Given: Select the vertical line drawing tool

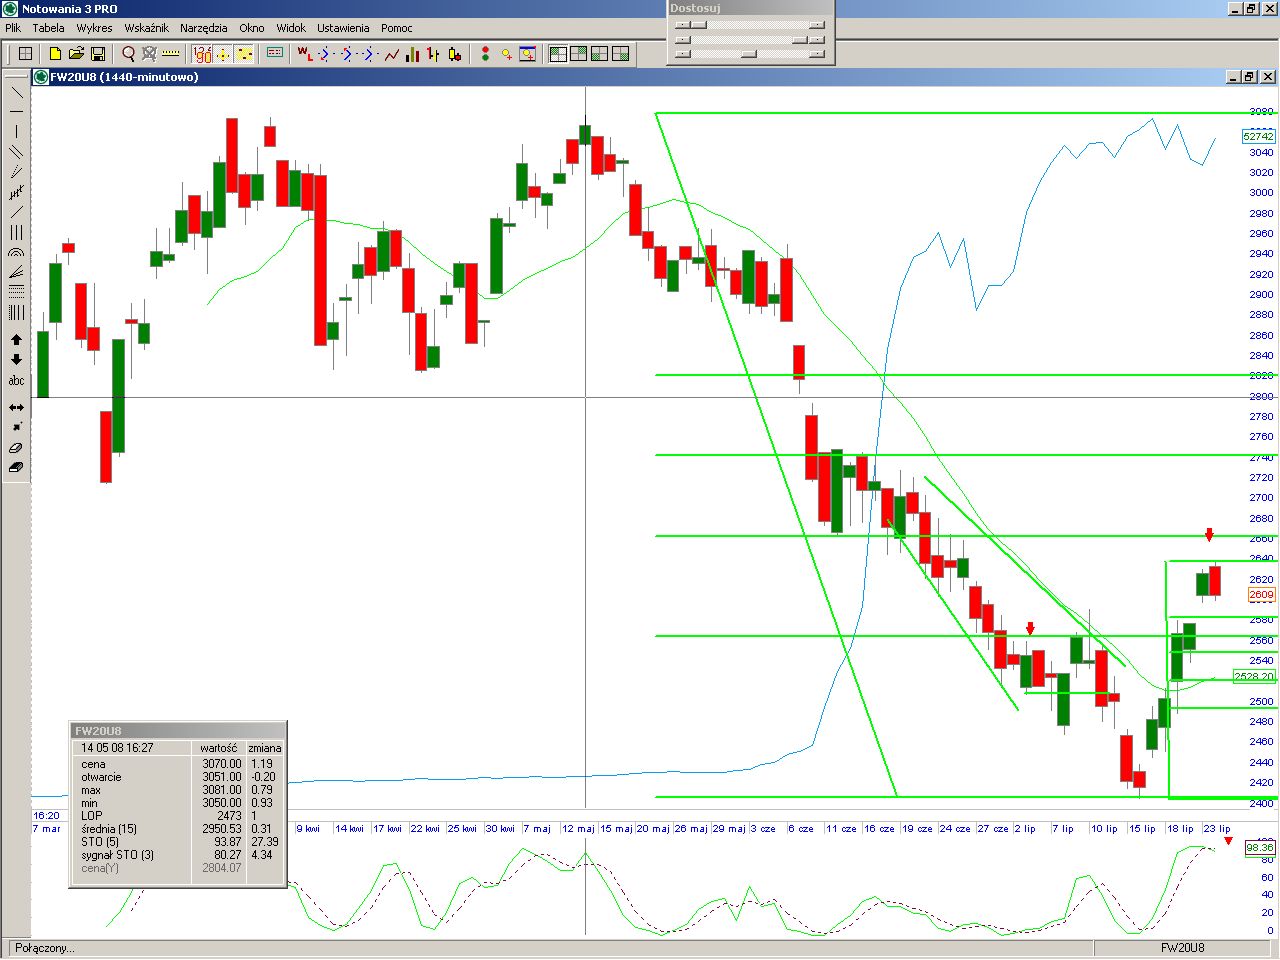Looking at the screenshot, I should pos(16,132).
